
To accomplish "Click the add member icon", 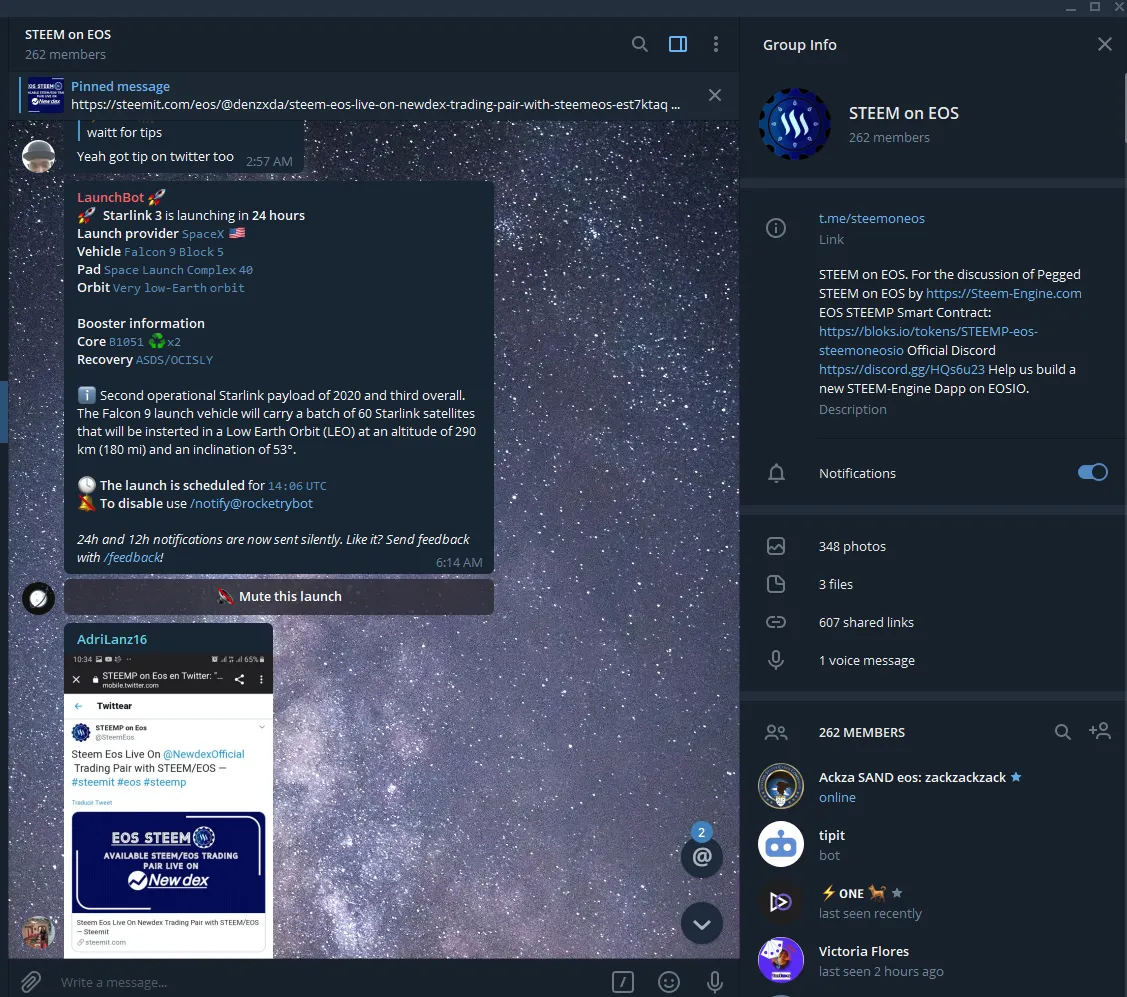I will pos(1100,731).
